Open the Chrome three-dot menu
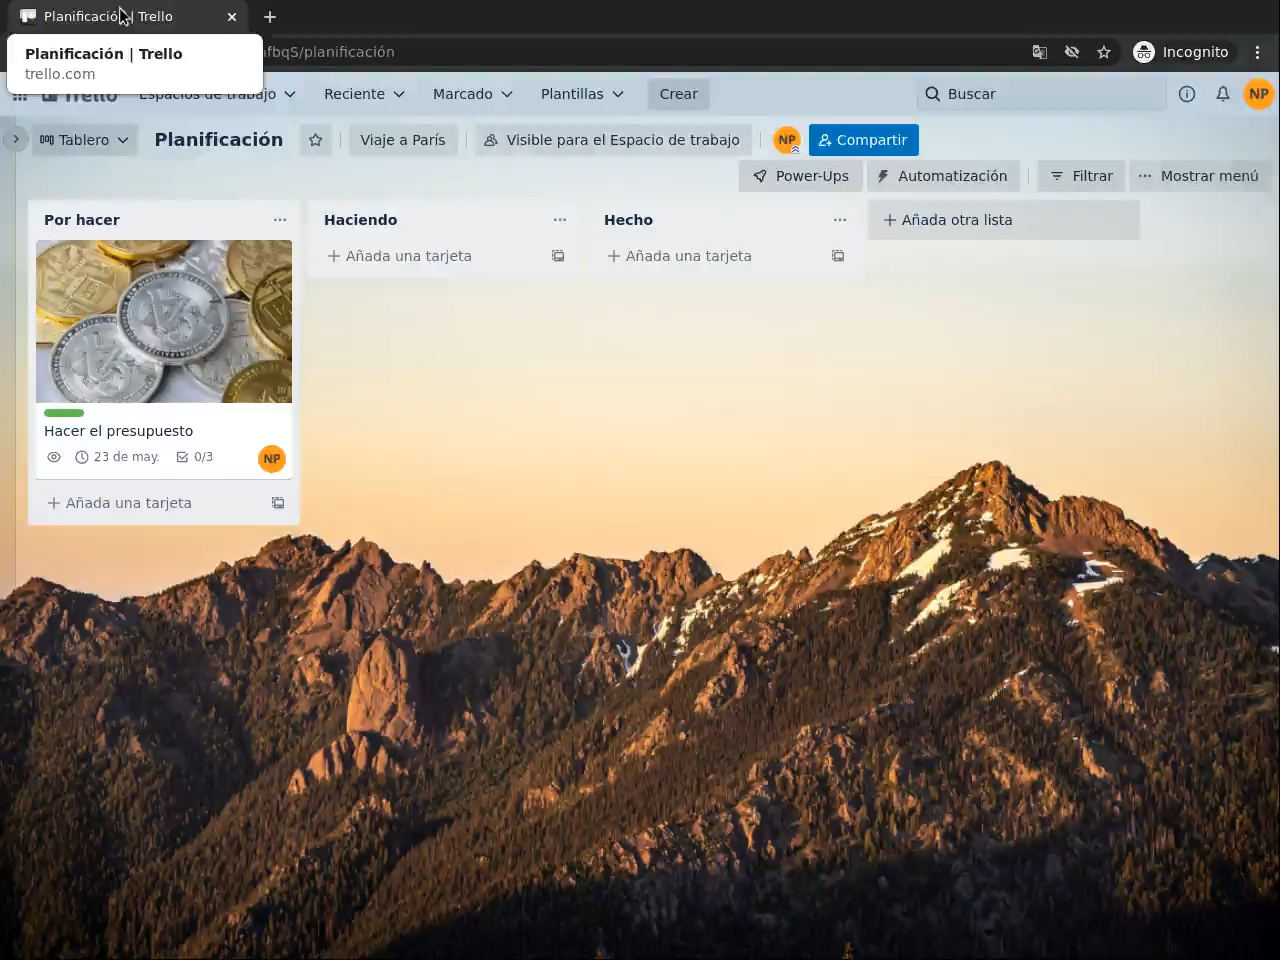The image size is (1280, 960). pyautogui.click(x=1258, y=52)
